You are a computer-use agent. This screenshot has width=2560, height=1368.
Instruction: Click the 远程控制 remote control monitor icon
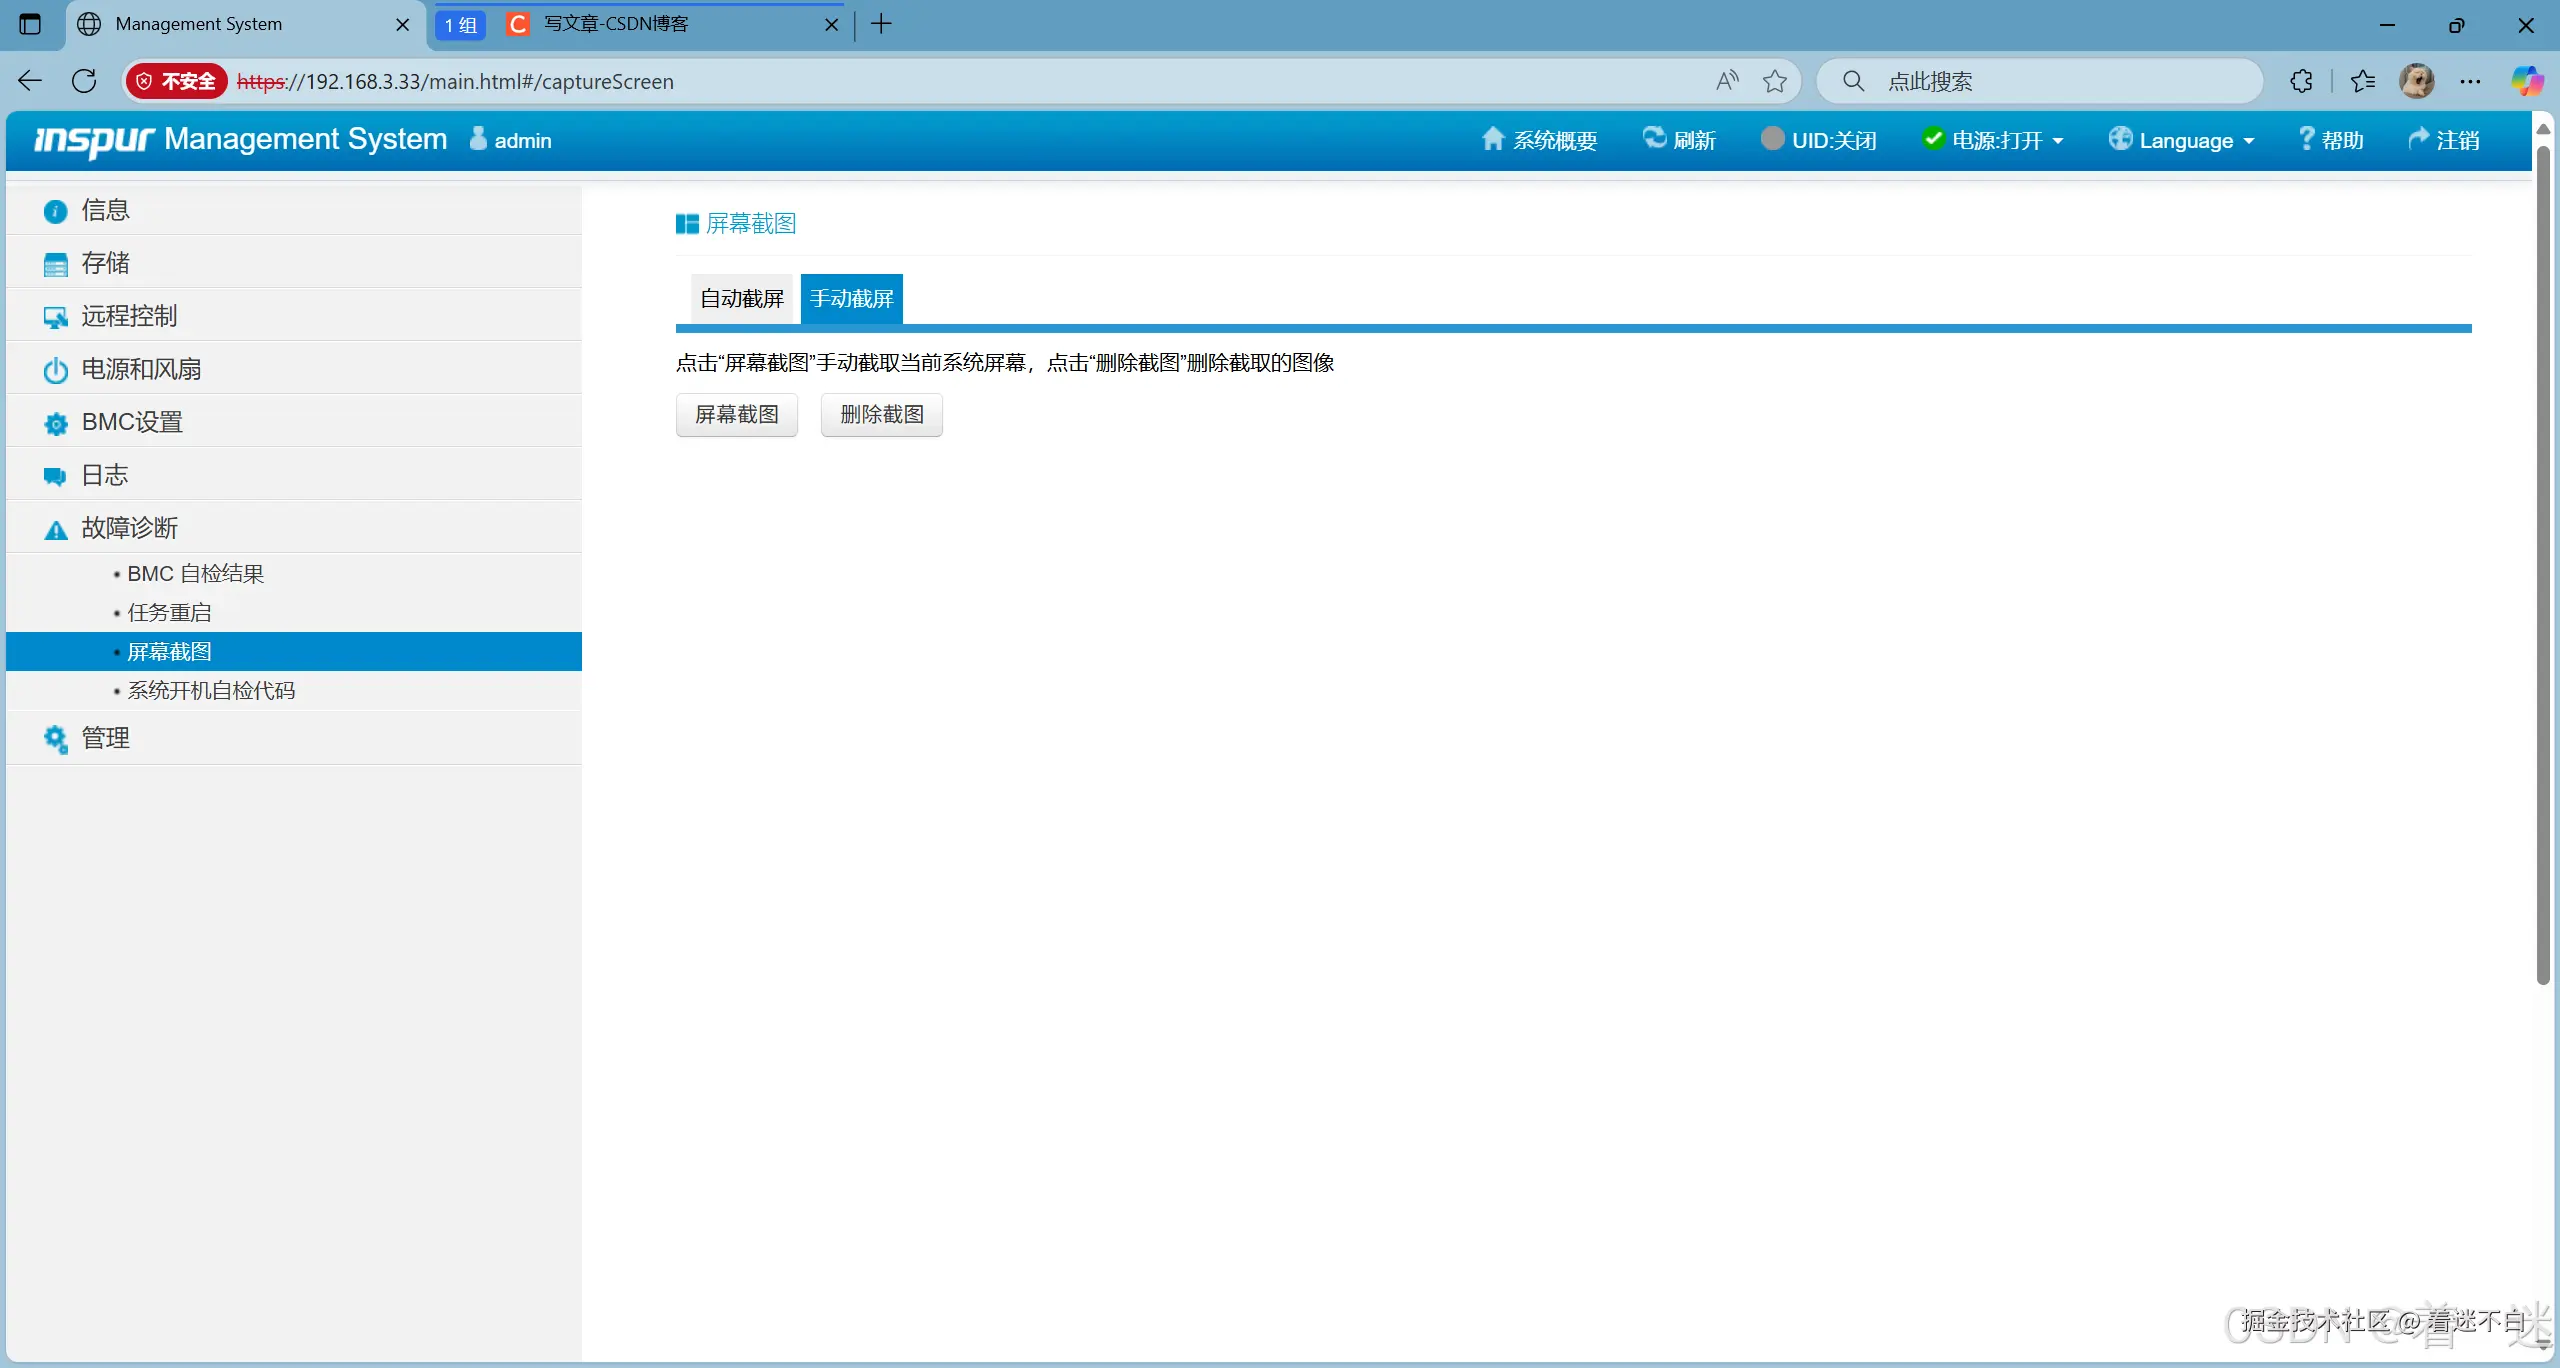tap(55, 316)
